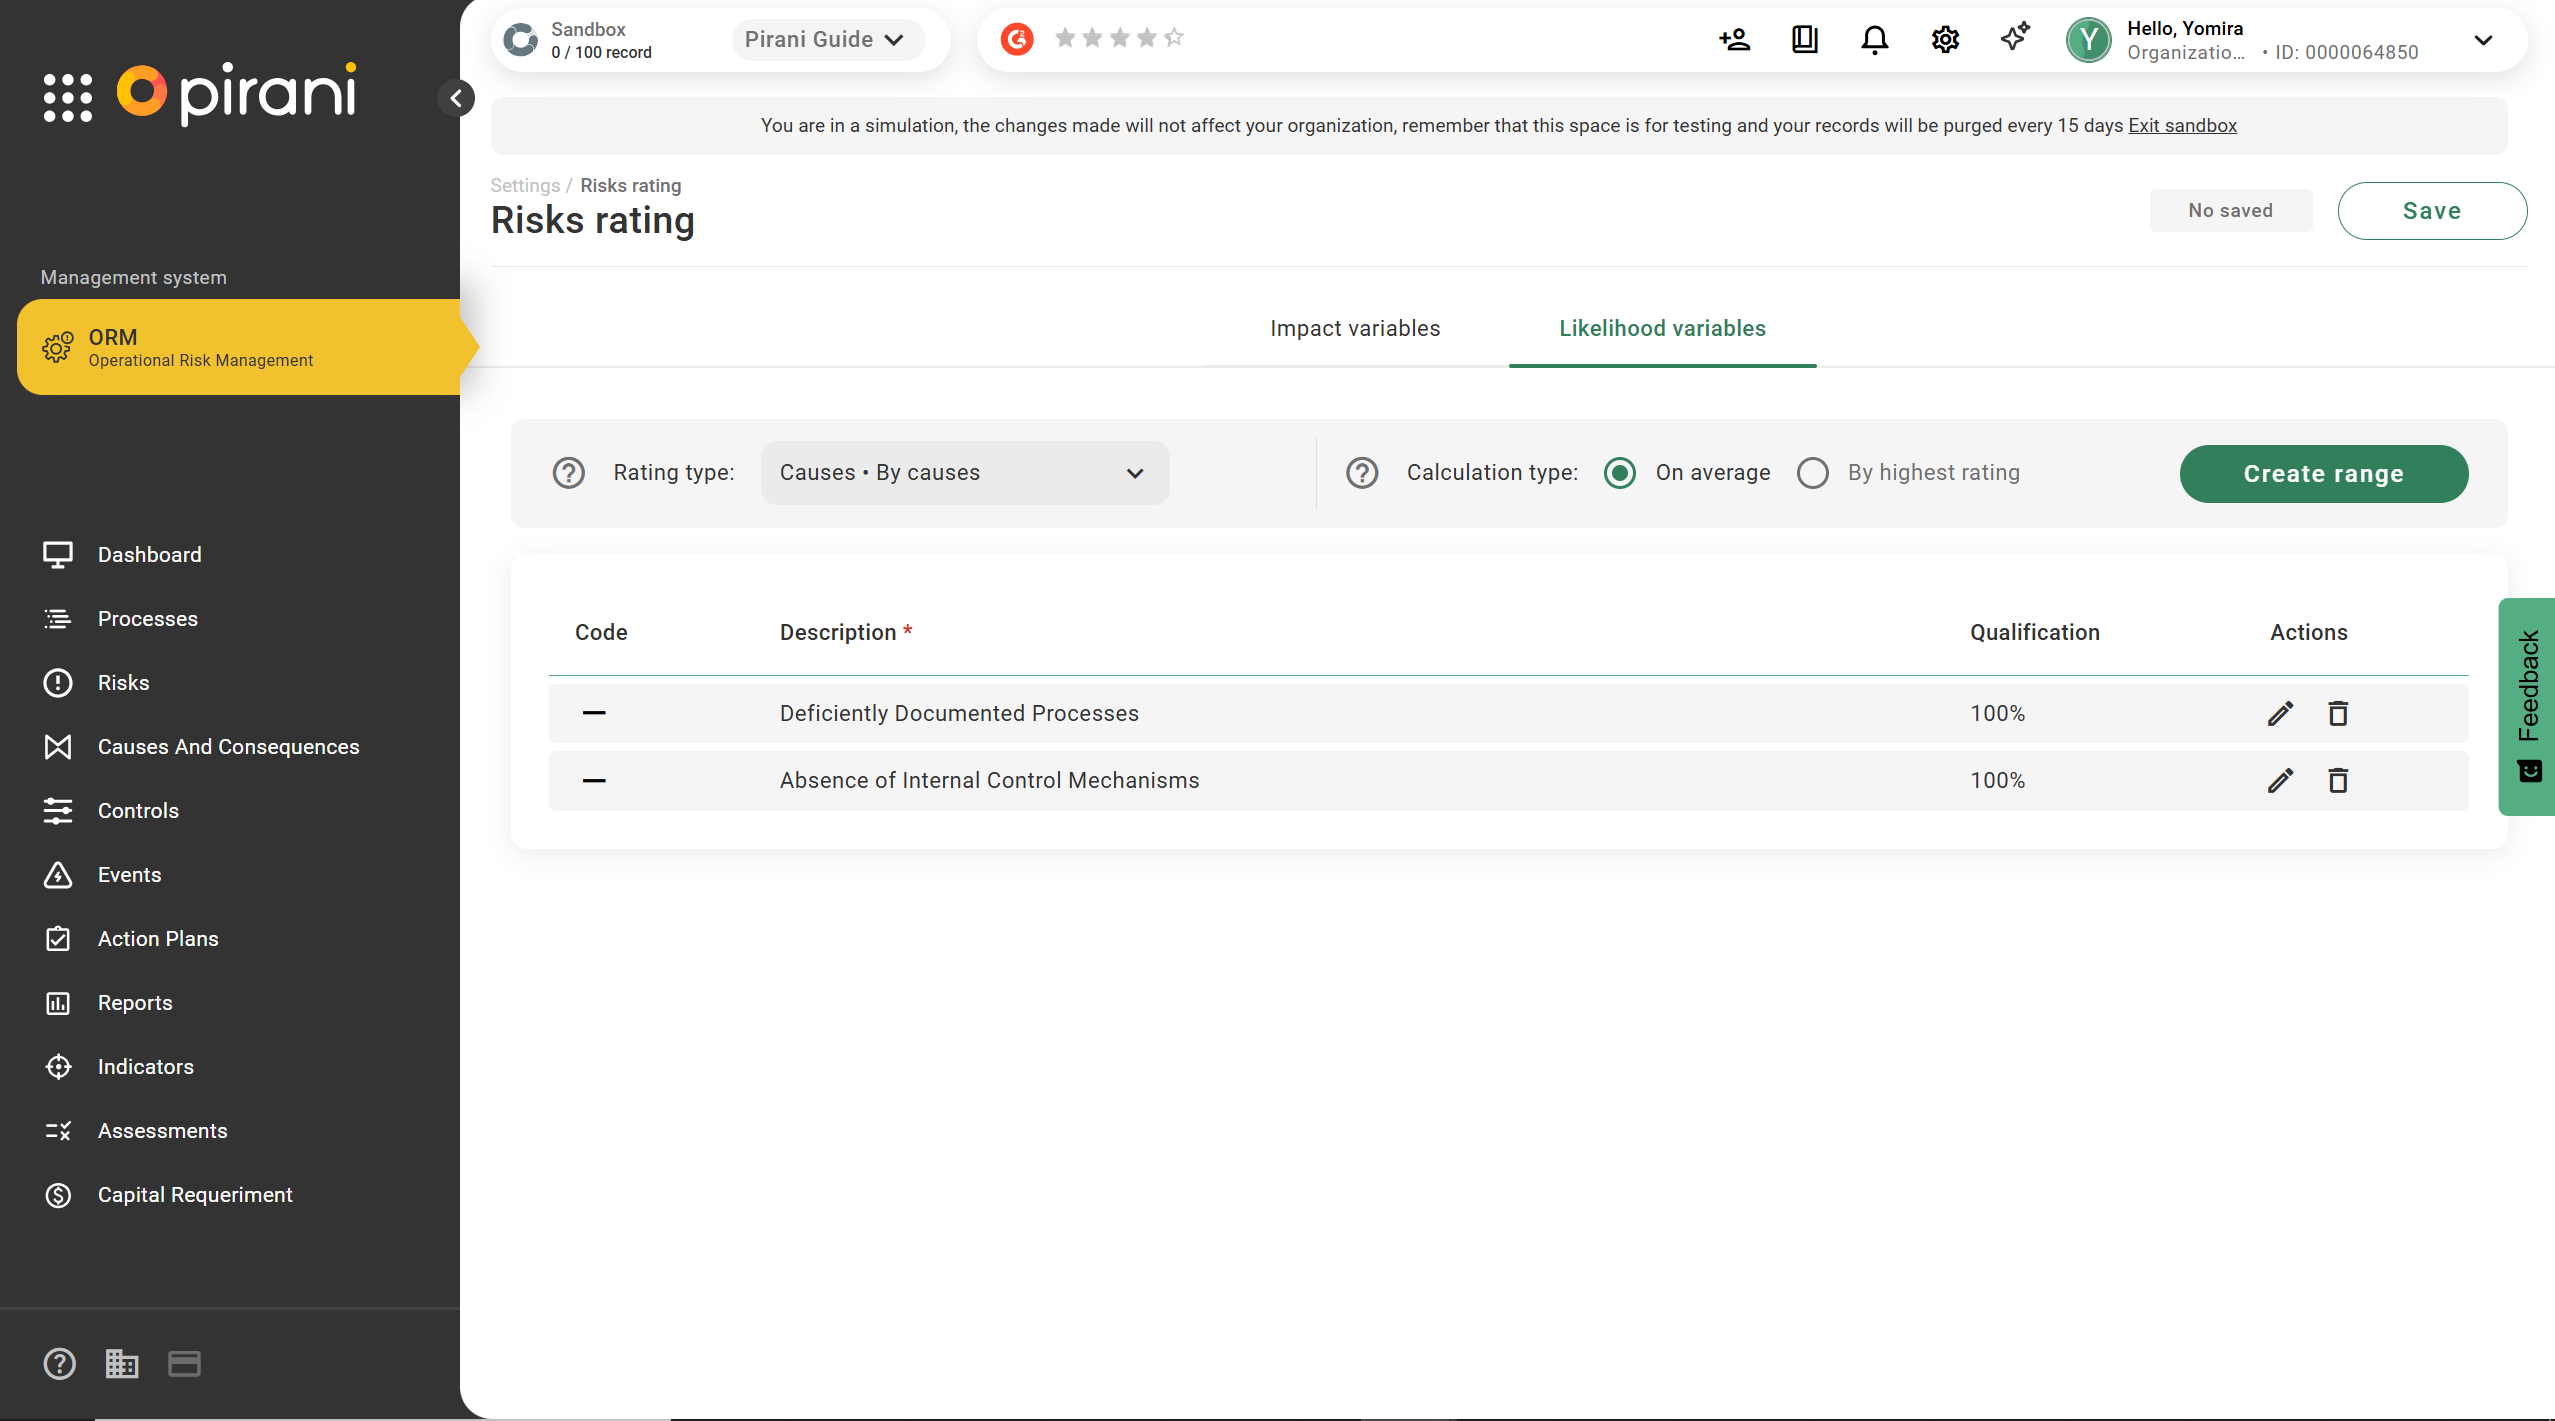Image resolution: width=2555 pixels, height=1421 pixels.
Task: Select By highest rating option
Action: 1813,473
